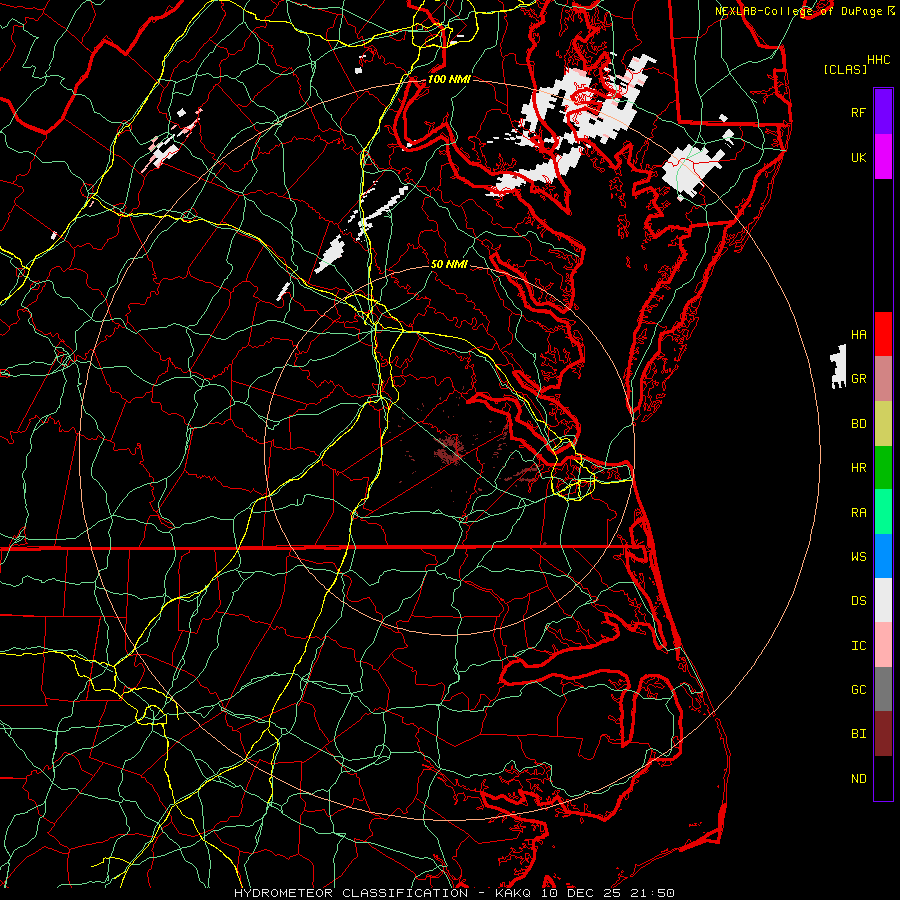Click the HA red legend swatch
Viewport: 900px width, 900px height.
tap(883, 334)
